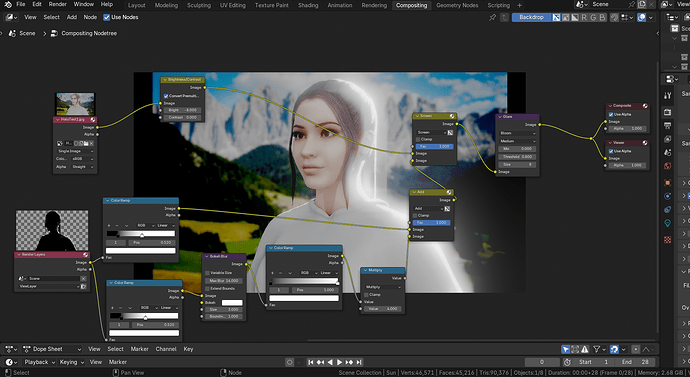Toggle the Use Nodes checkbox
This screenshot has width=690, height=377.
(106, 18)
